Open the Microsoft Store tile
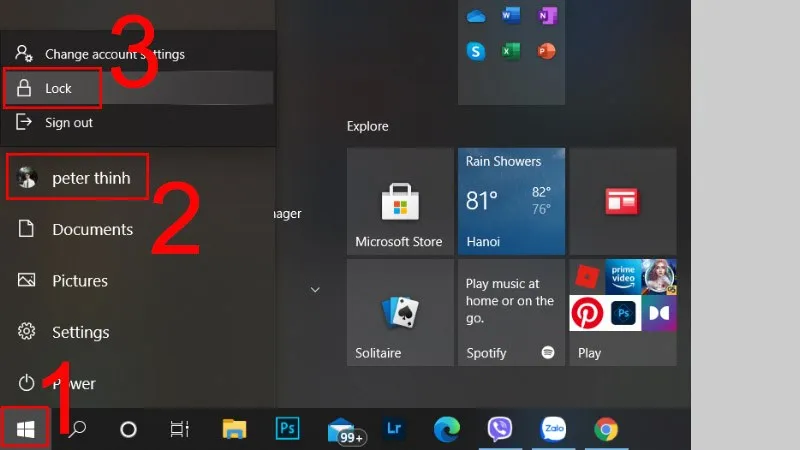 [x=399, y=201]
